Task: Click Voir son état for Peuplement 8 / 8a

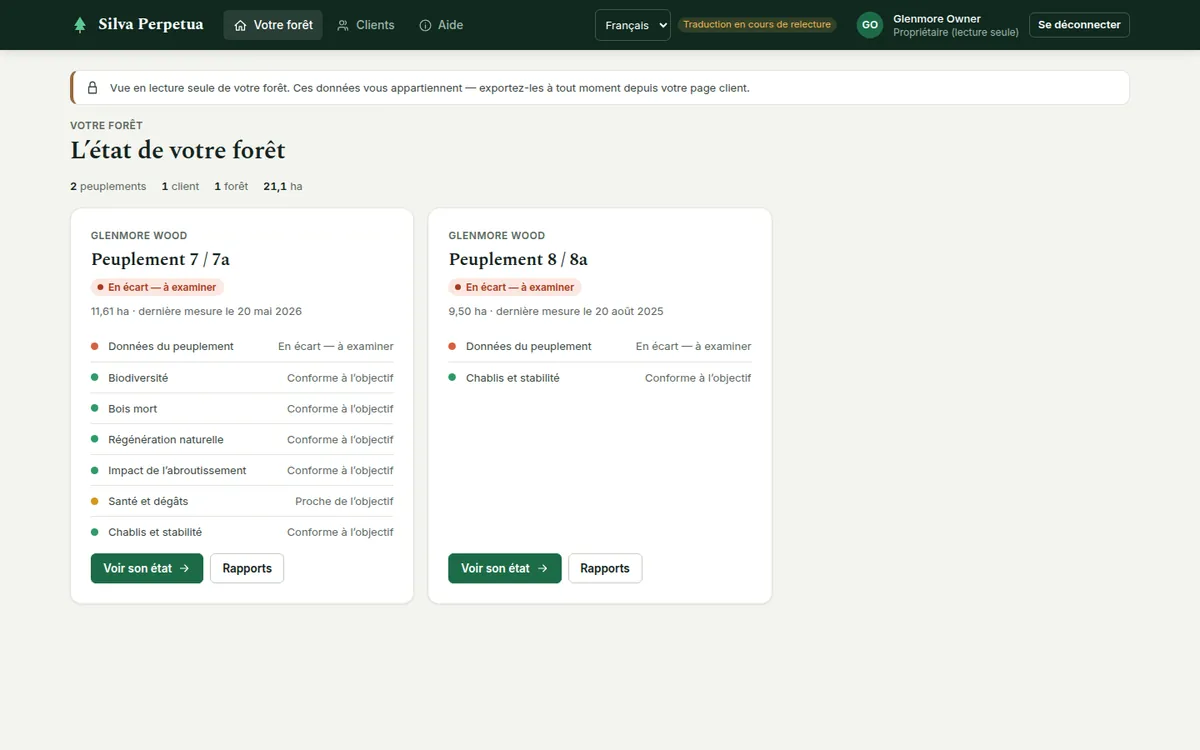Action: 505,568
